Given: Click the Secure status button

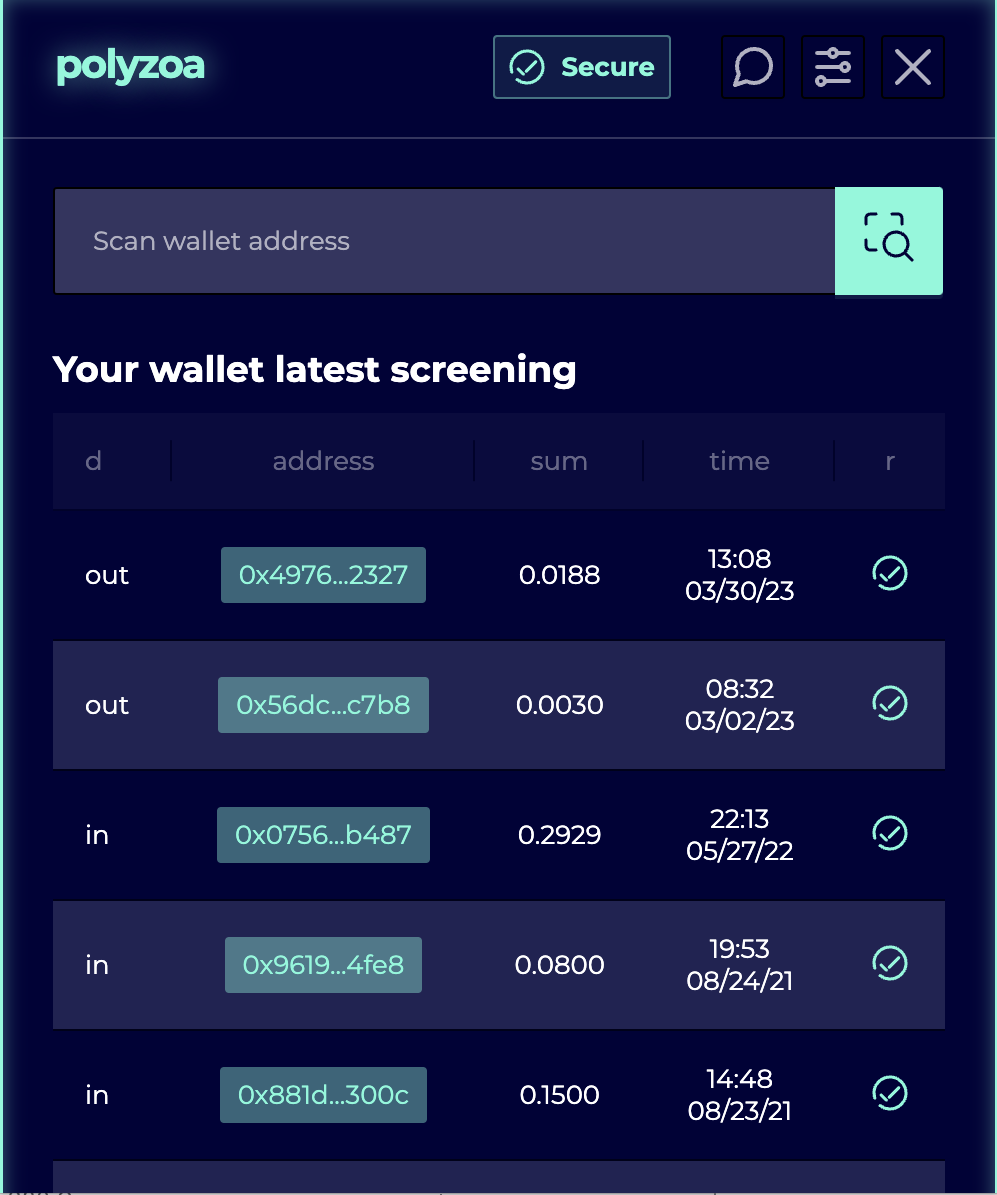Looking at the screenshot, I should (582, 68).
